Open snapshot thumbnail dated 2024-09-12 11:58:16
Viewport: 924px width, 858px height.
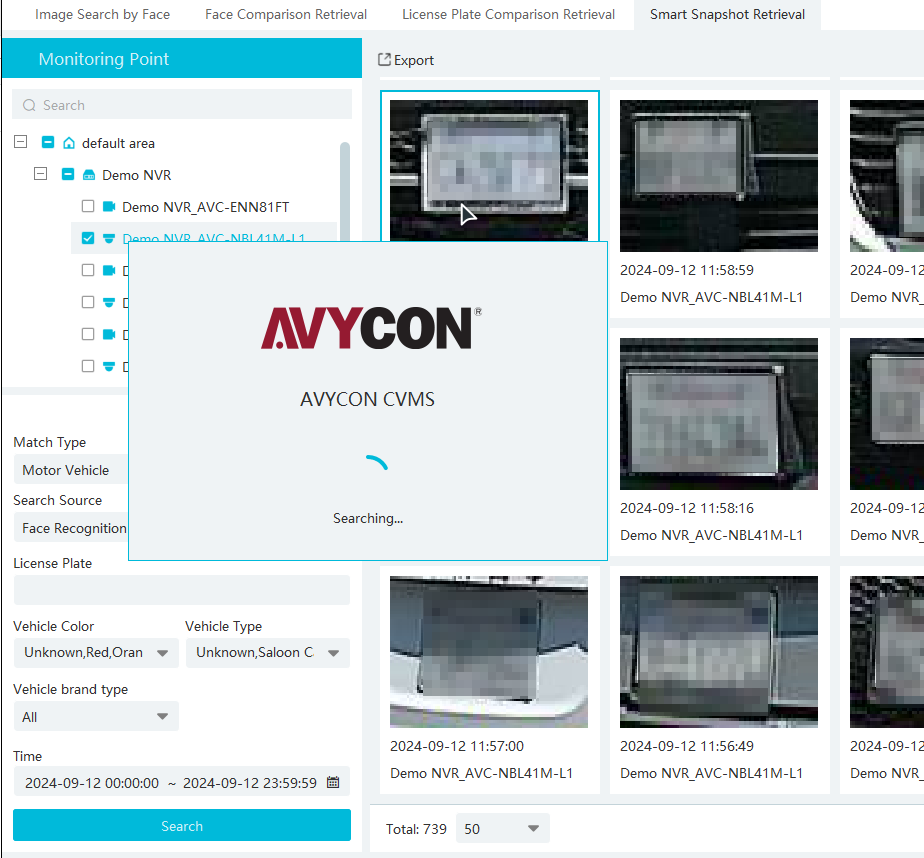pyautogui.click(x=719, y=414)
